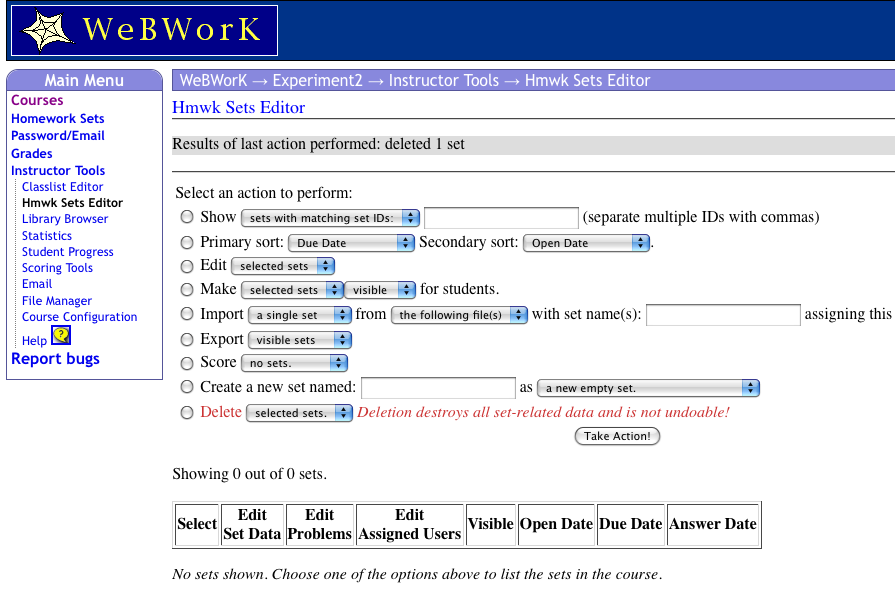Open the Email instructor tool link
The image size is (895, 594).
click(37, 284)
